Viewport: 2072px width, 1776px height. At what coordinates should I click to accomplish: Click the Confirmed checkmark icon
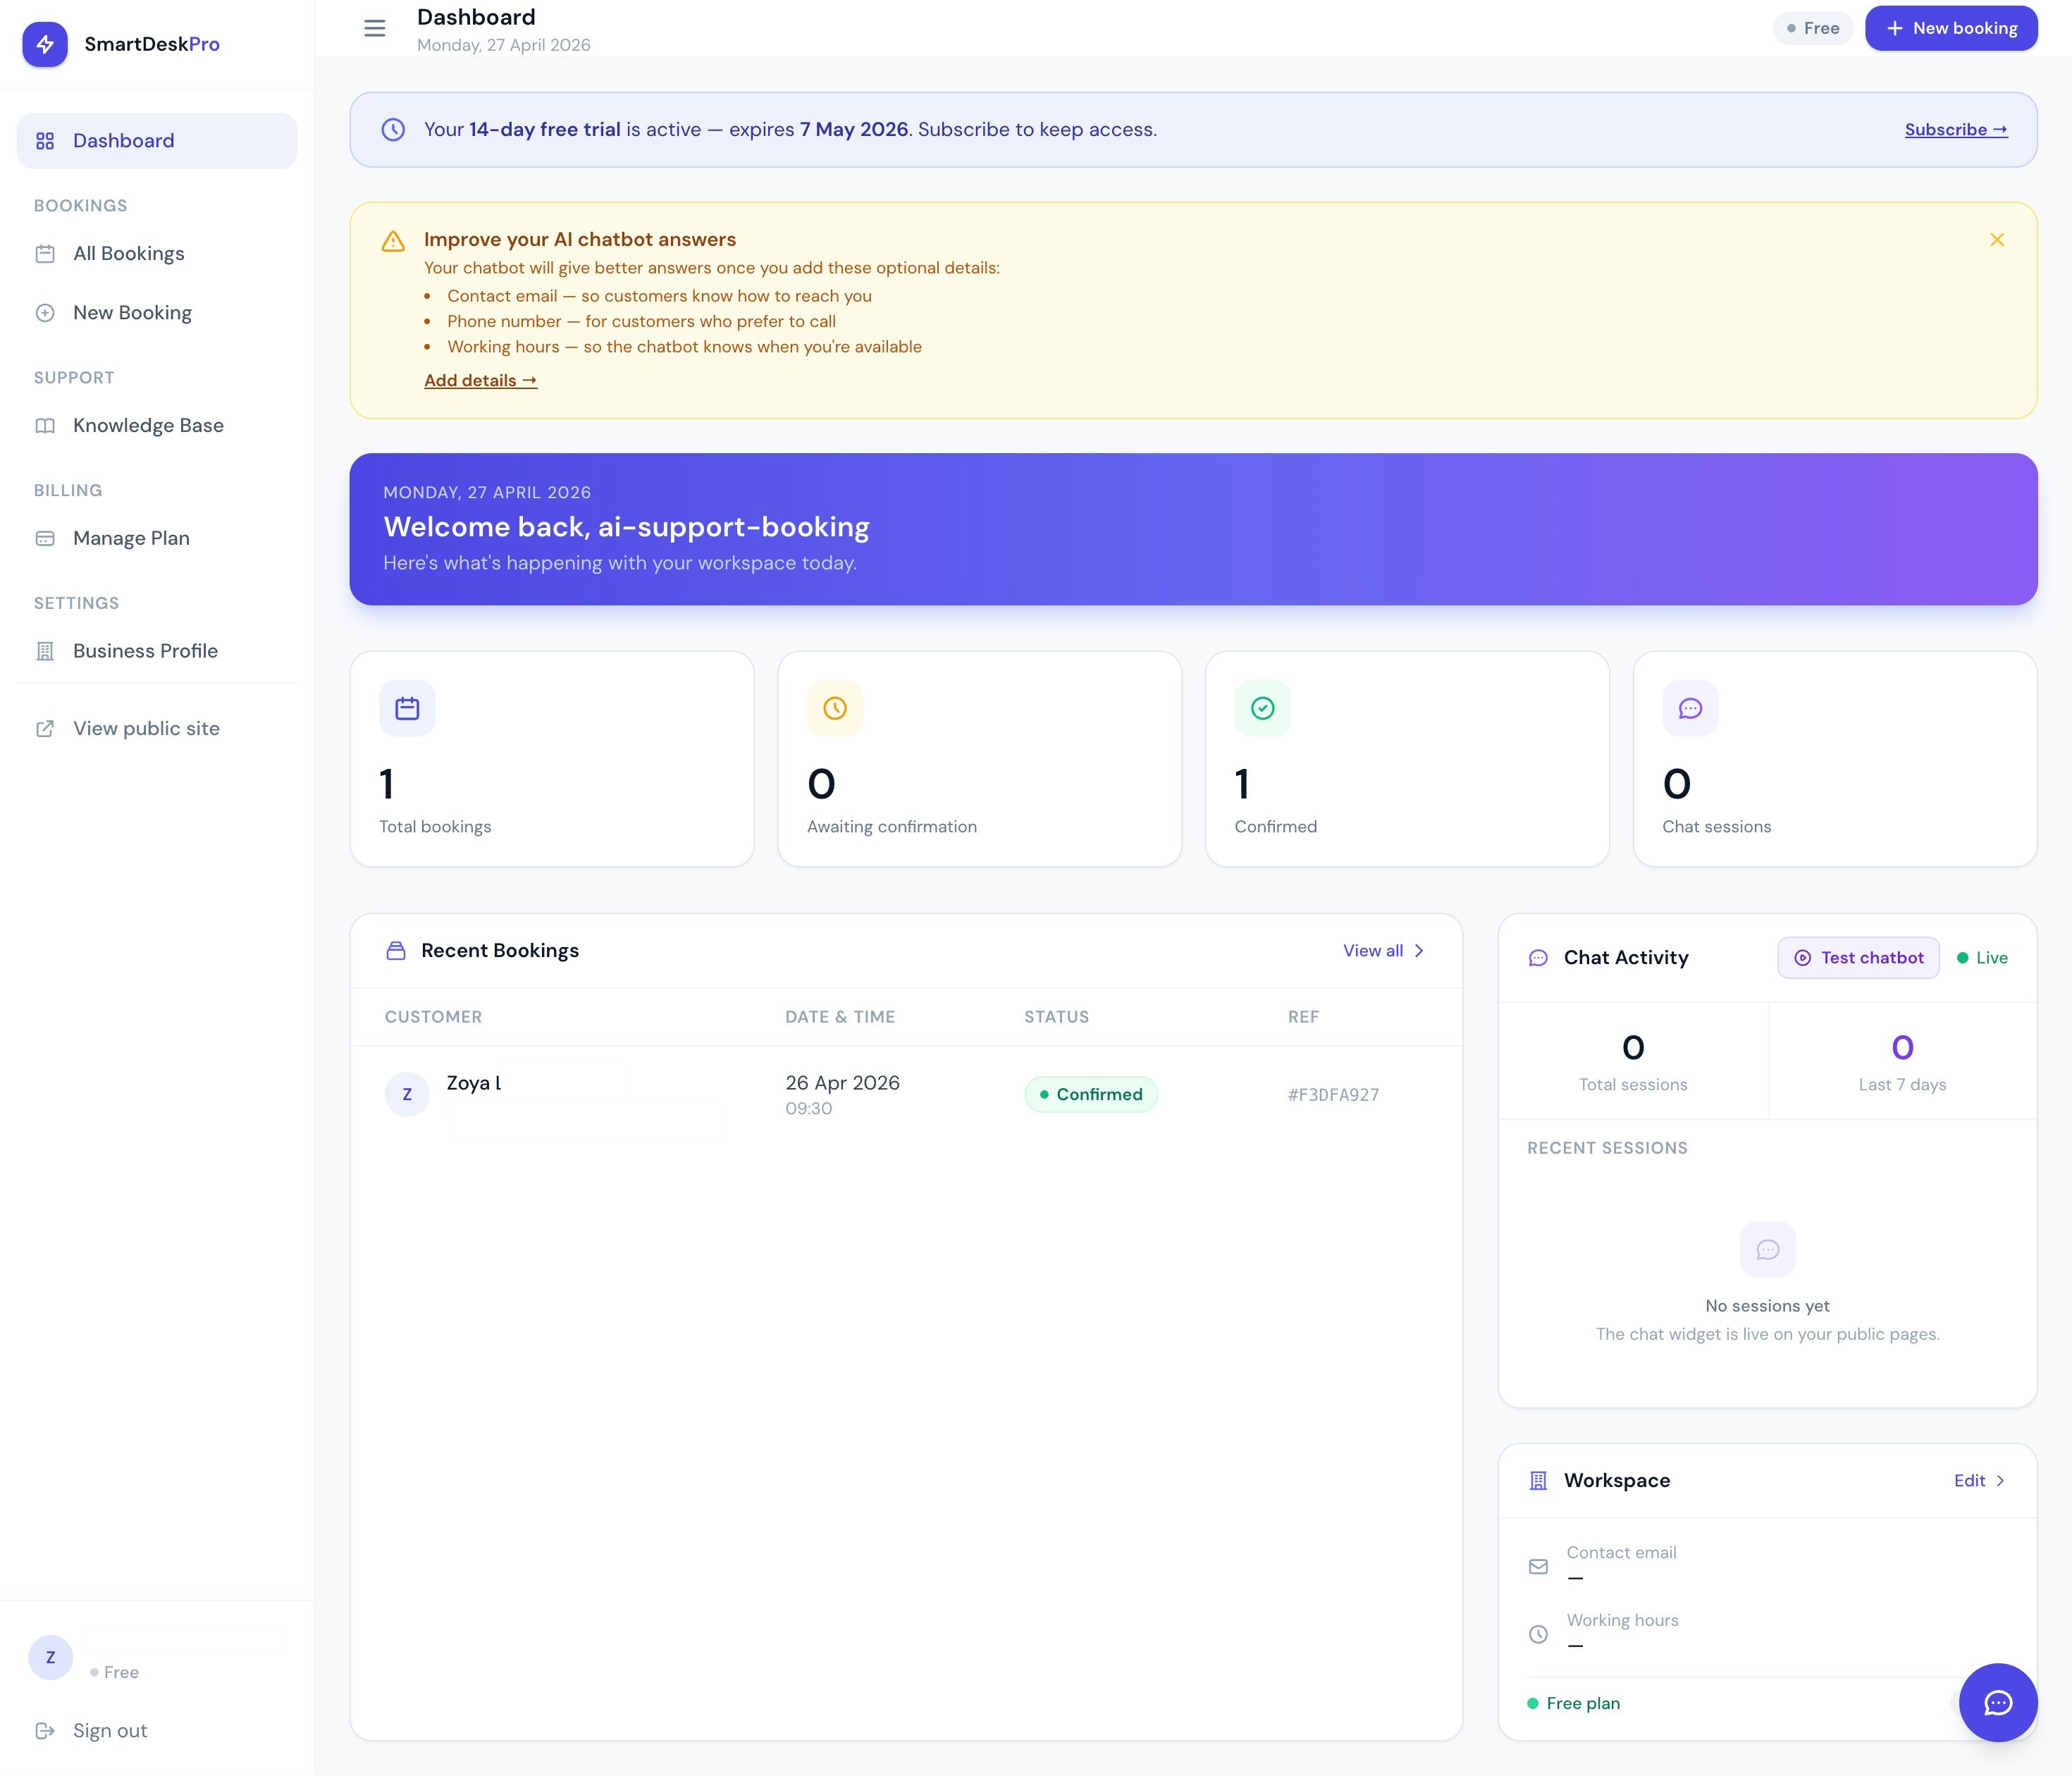[1262, 708]
